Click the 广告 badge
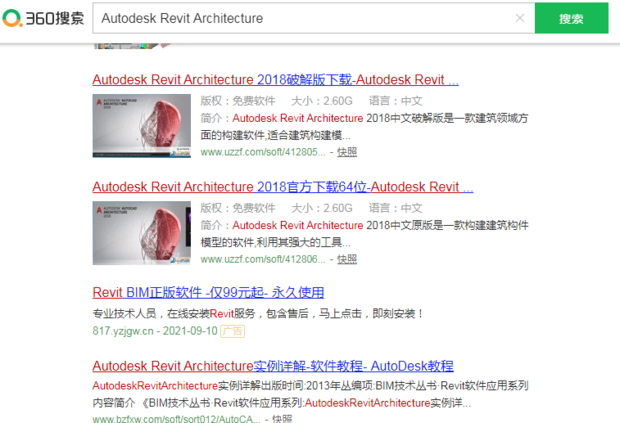This screenshot has height=423, width=620. 232,331
